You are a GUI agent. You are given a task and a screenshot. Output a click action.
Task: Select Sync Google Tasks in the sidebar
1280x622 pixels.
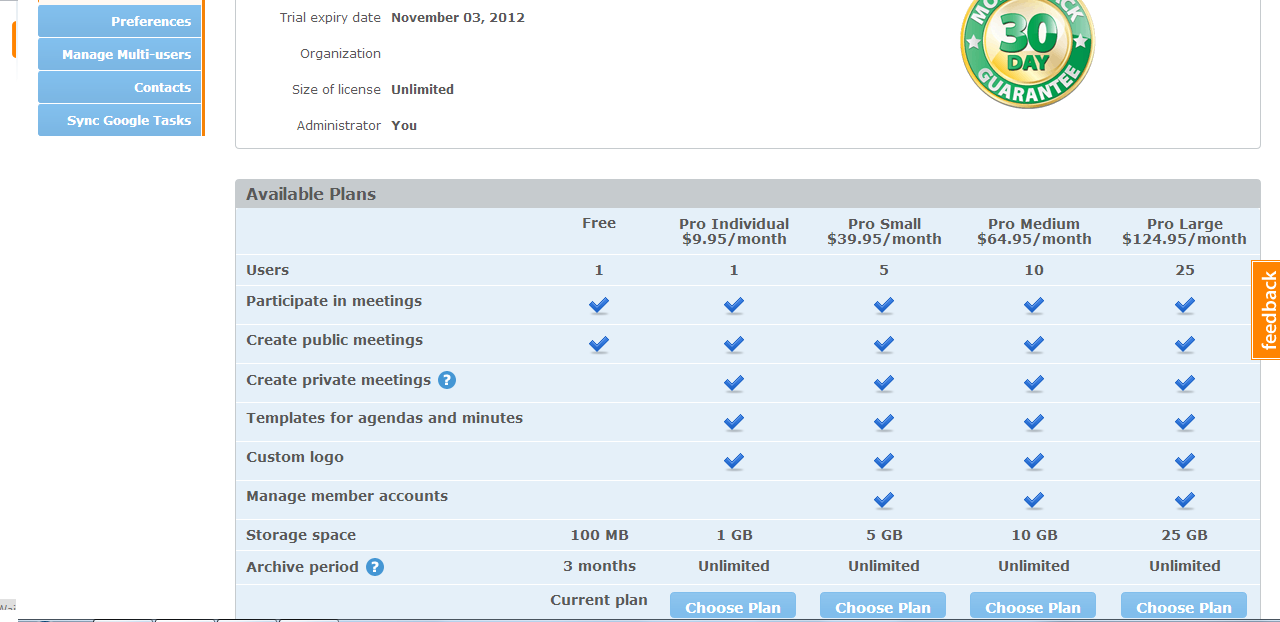pyautogui.click(x=120, y=120)
